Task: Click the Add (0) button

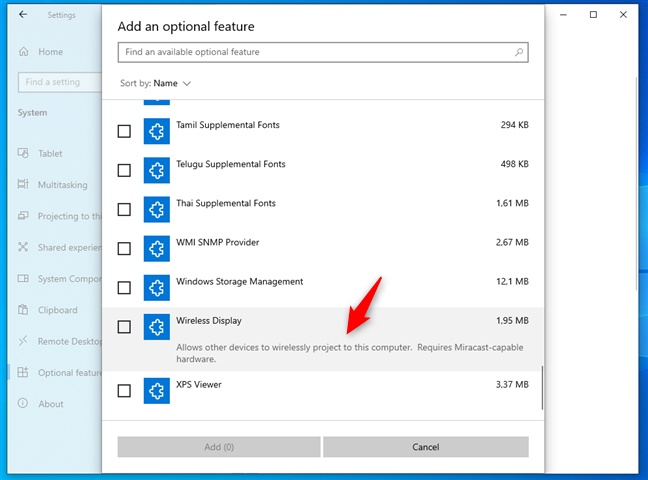Action: pyautogui.click(x=219, y=447)
